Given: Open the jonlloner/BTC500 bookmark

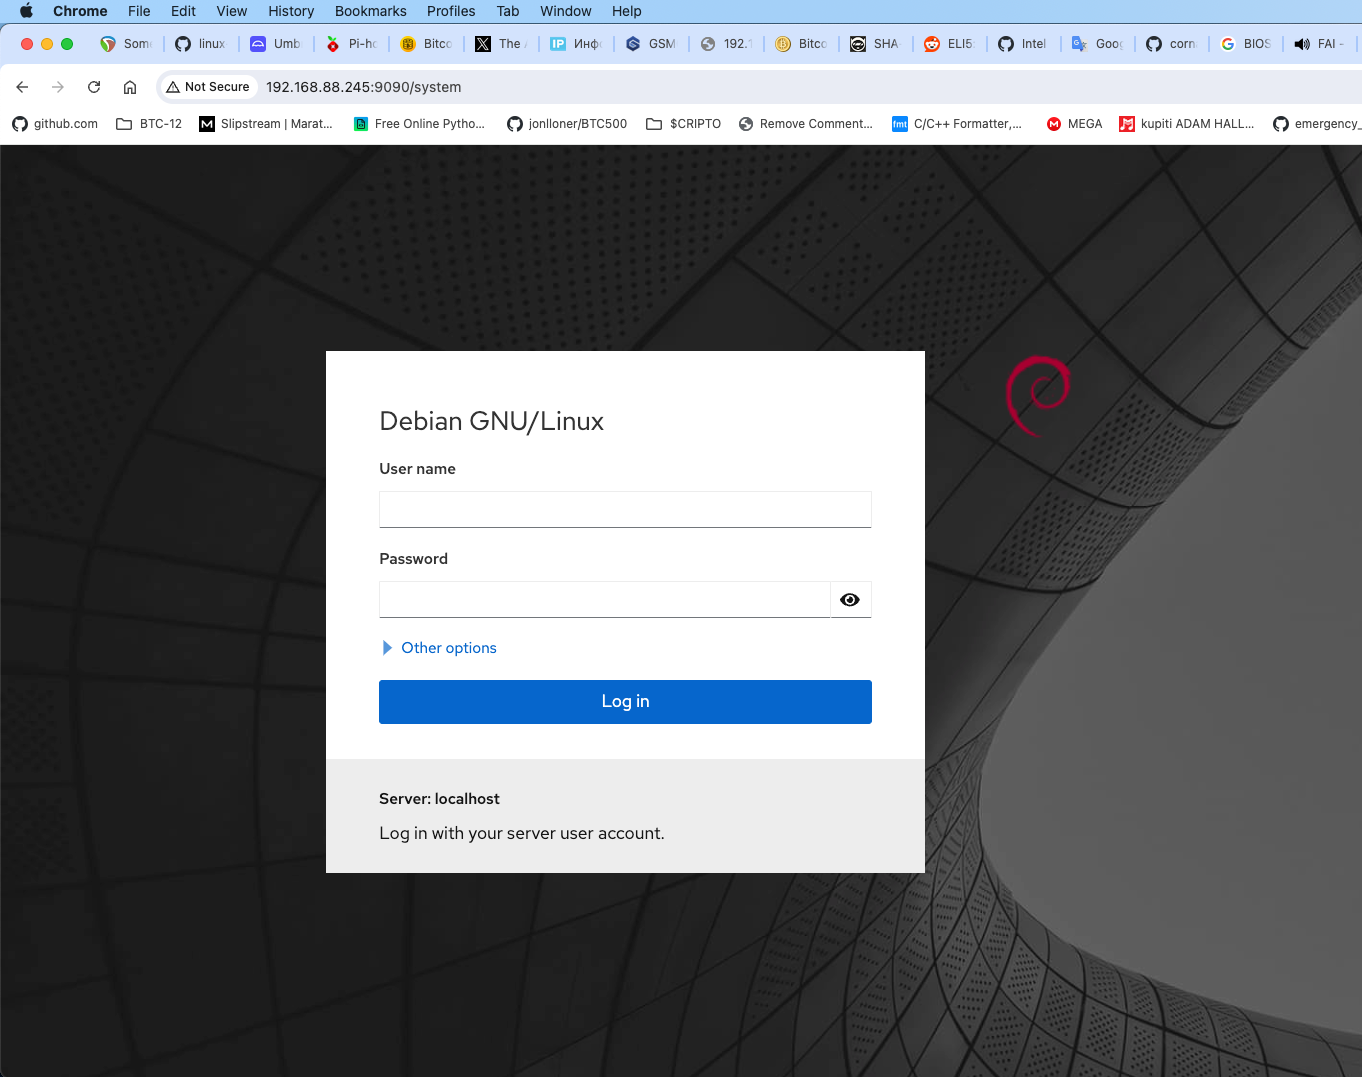Looking at the screenshot, I should (x=567, y=124).
